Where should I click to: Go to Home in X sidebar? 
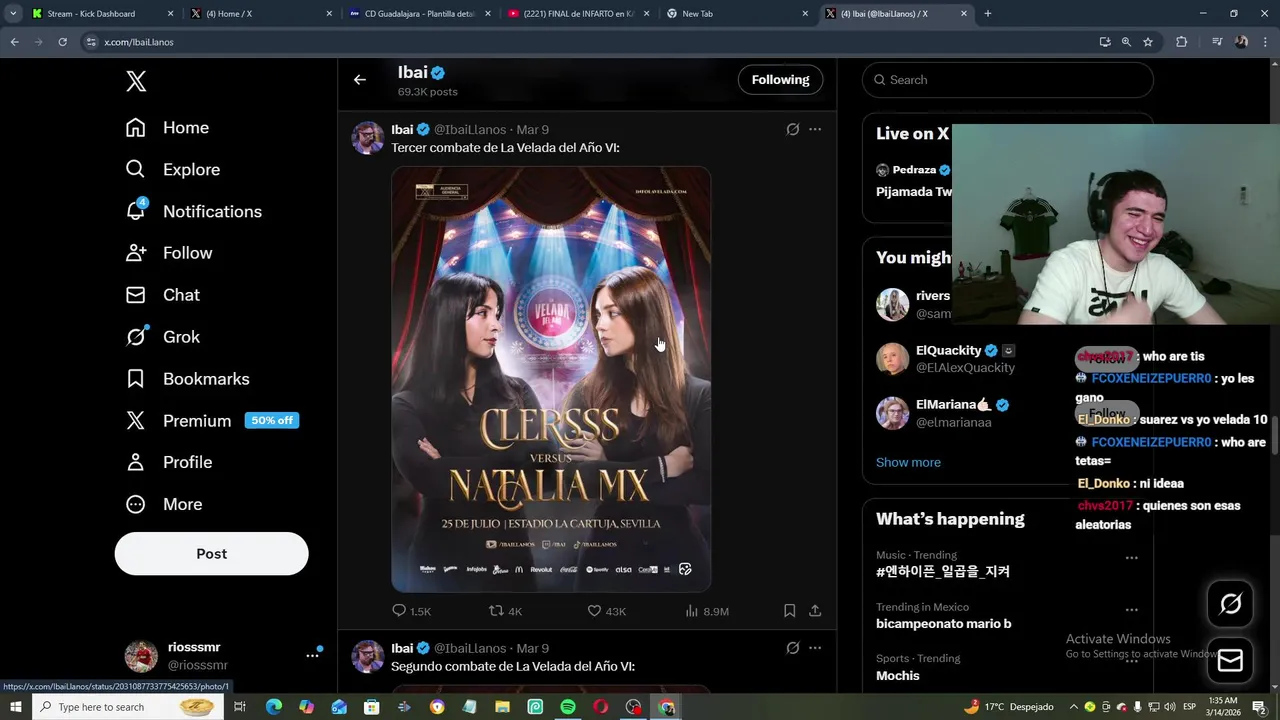click(168, 128)
